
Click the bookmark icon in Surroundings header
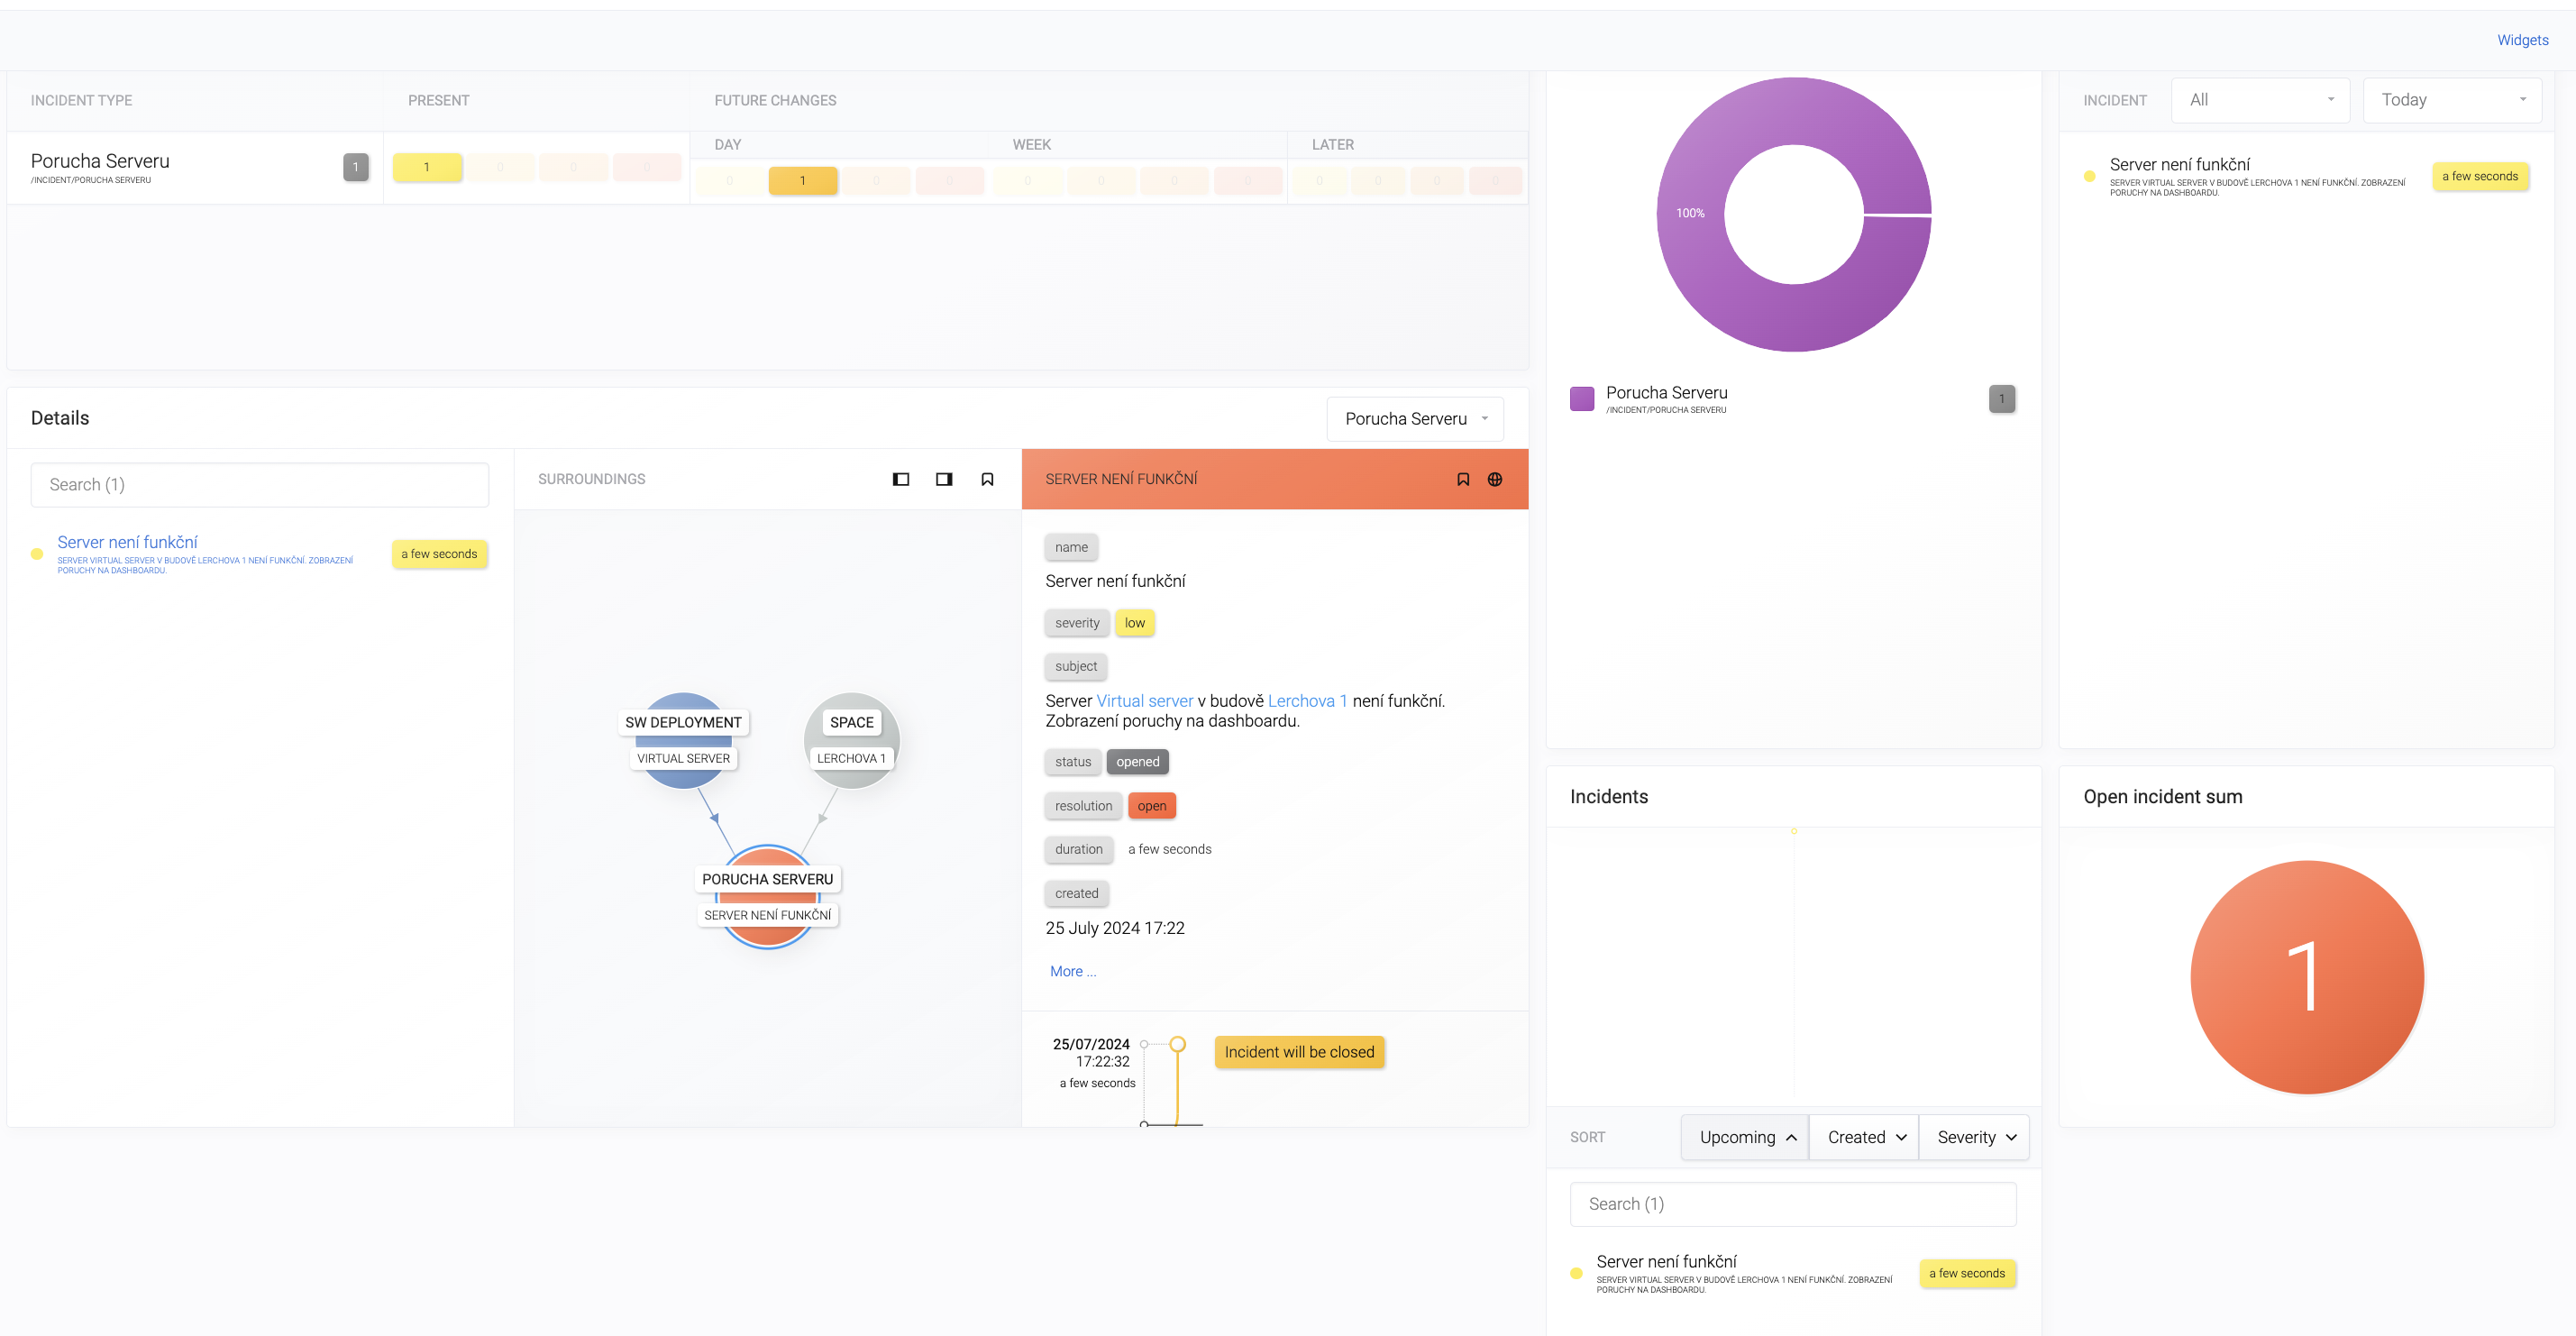click(987, 479)
